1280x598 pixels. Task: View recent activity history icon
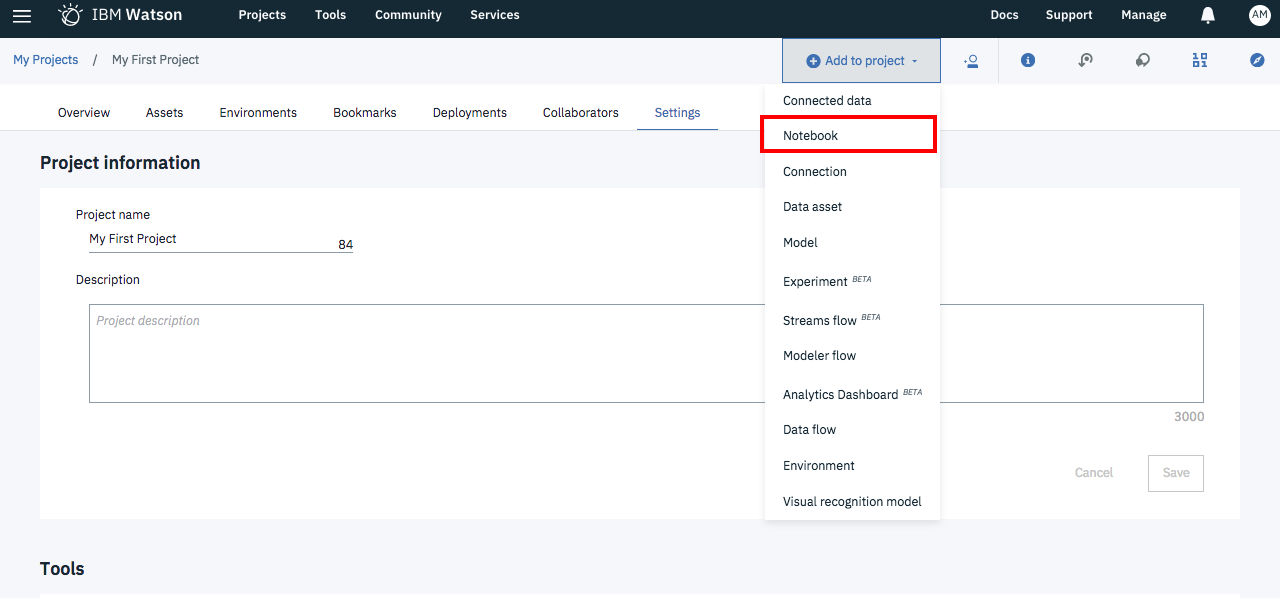(x=1085, y=60)
